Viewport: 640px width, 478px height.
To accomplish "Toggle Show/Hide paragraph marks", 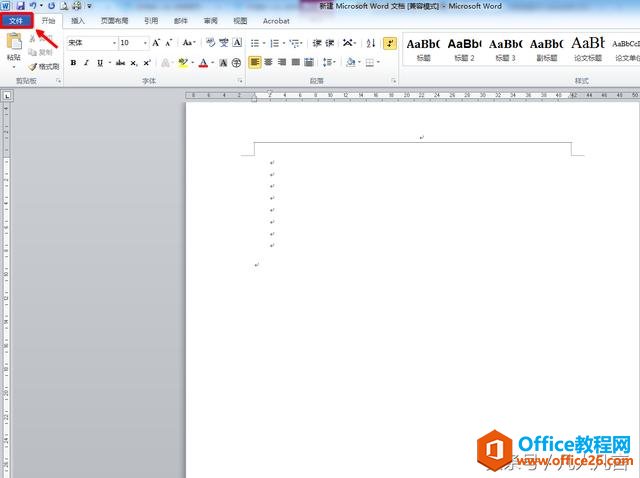I will (x=390, y=43).
